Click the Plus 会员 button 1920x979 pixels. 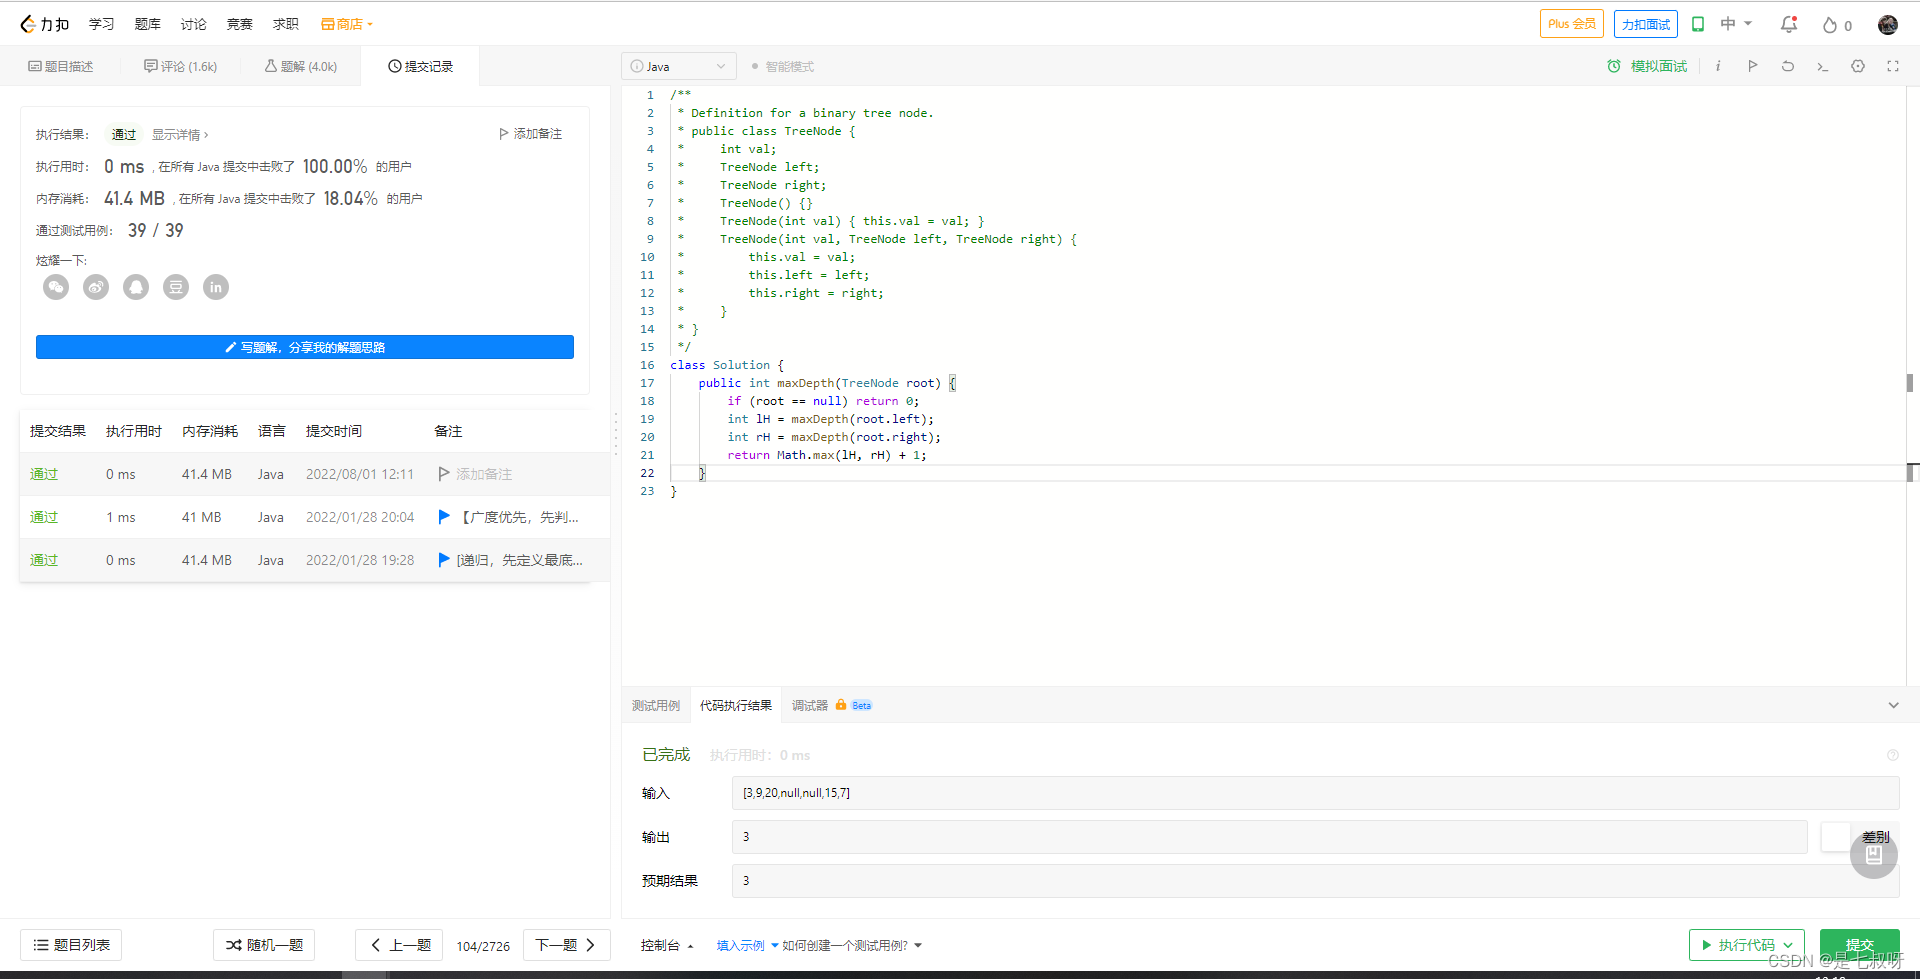click(x=1572, y=24)
